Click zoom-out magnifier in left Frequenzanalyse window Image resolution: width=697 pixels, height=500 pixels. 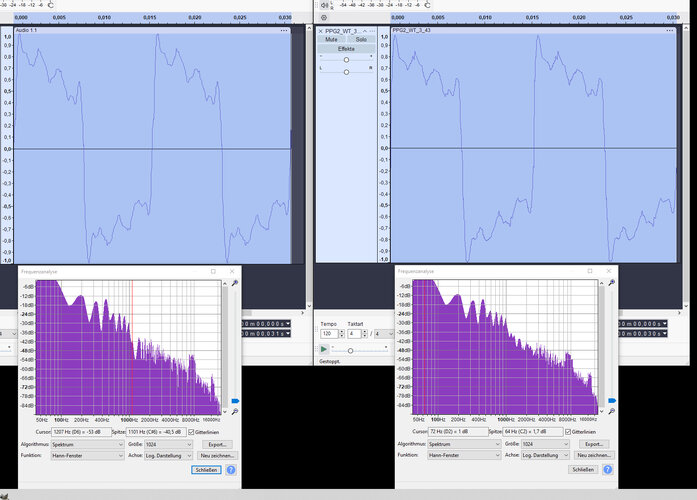pos(235,412)
